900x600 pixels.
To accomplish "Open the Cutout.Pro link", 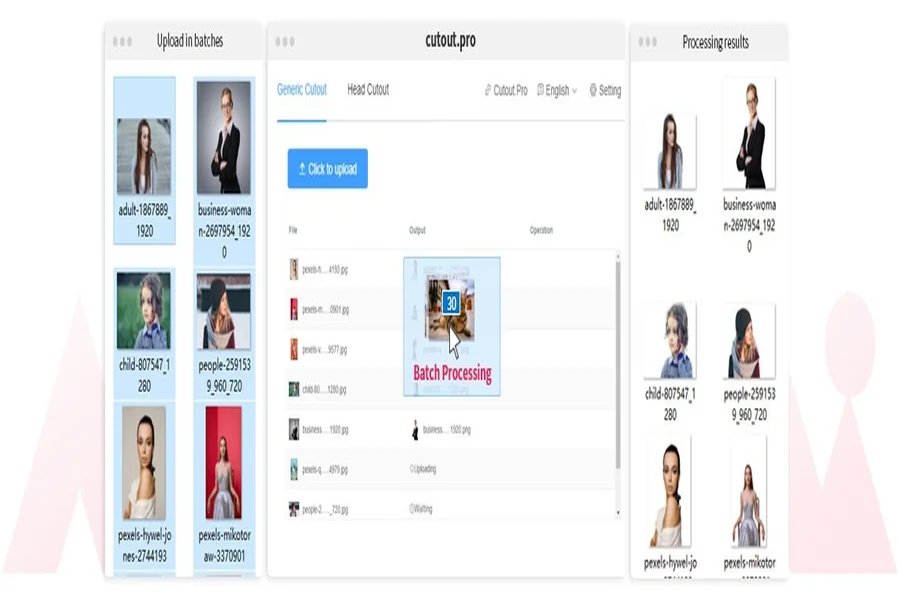I will click(512, 90).
